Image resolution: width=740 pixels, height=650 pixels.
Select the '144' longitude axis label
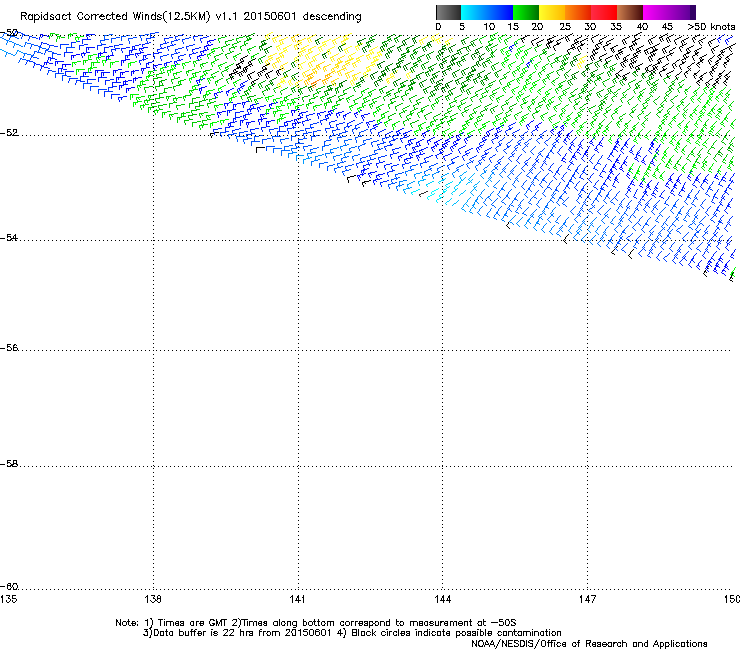tap(442, 599)
